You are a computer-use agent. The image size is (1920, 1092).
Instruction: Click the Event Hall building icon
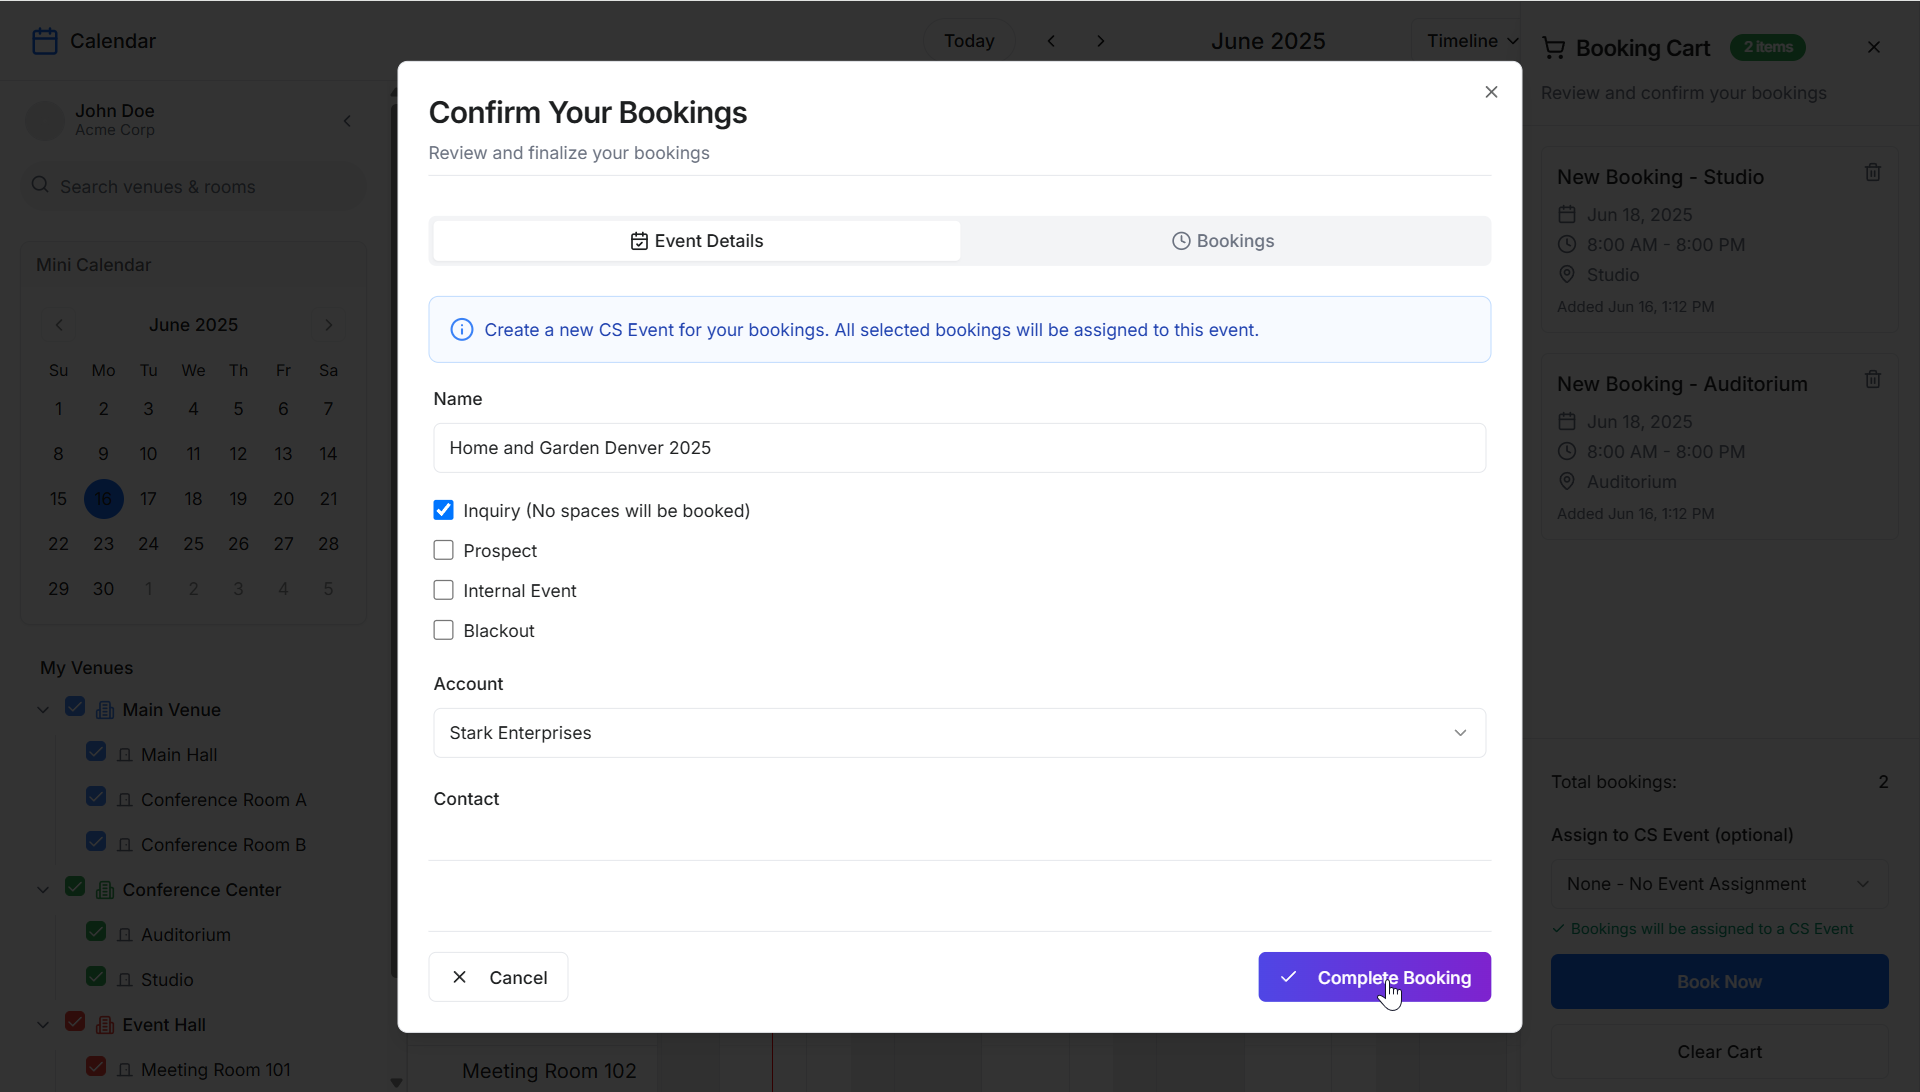tap(105, 1025)
